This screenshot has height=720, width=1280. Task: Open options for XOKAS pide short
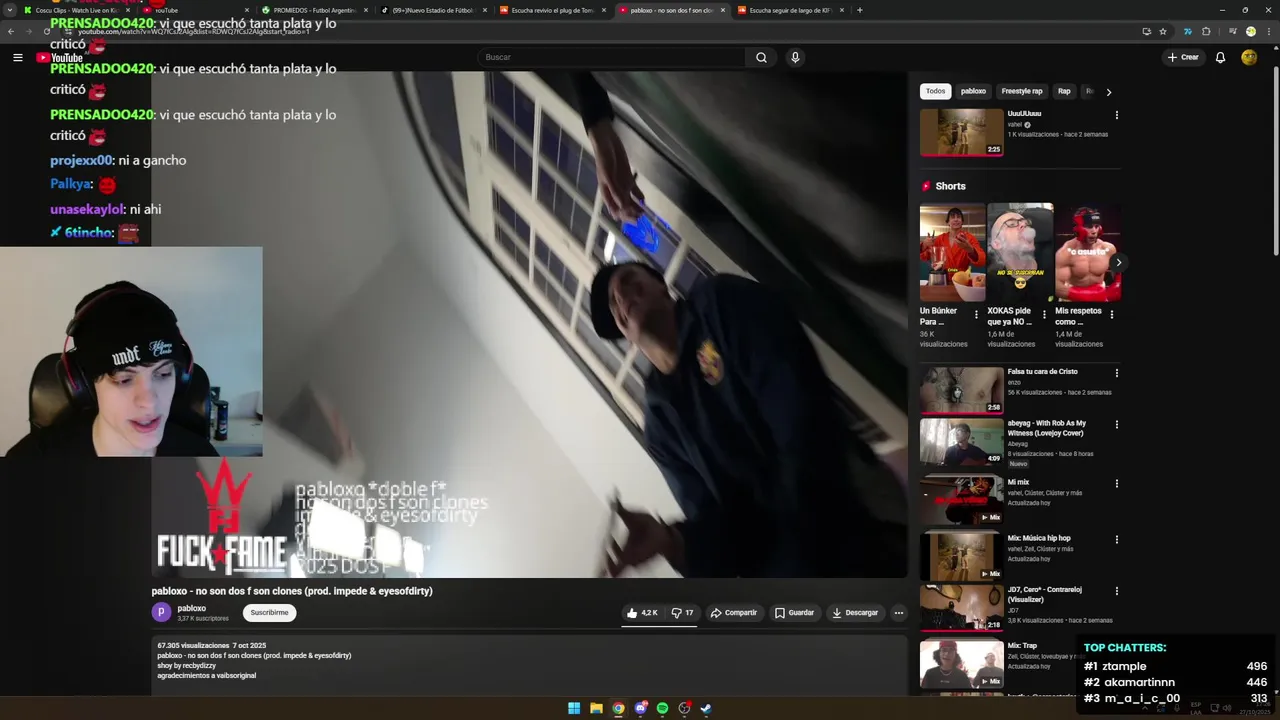(1044, 314)
